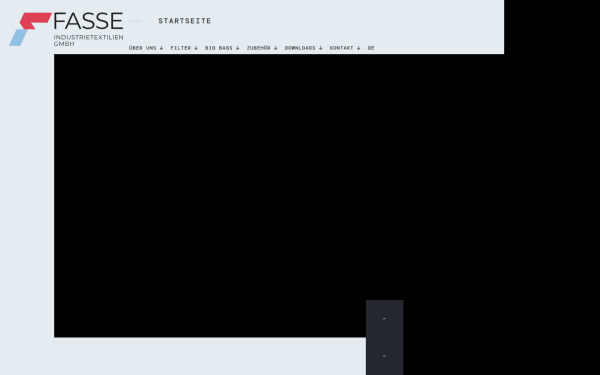The height and width of the screenshot is (375, 600).
Task: Expand the Kontakt menu
Action: click(345, 48)
